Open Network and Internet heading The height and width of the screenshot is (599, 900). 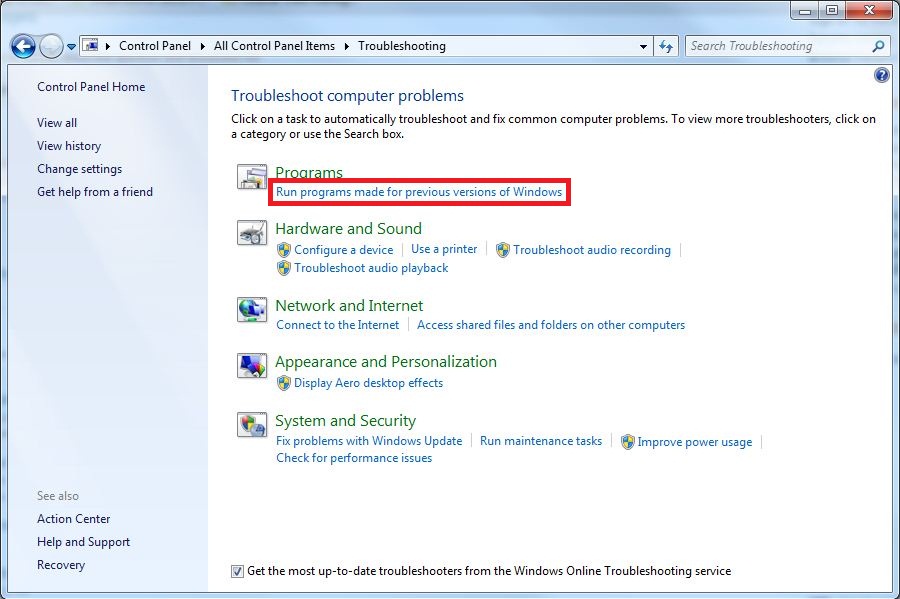[x=349, y=305]
